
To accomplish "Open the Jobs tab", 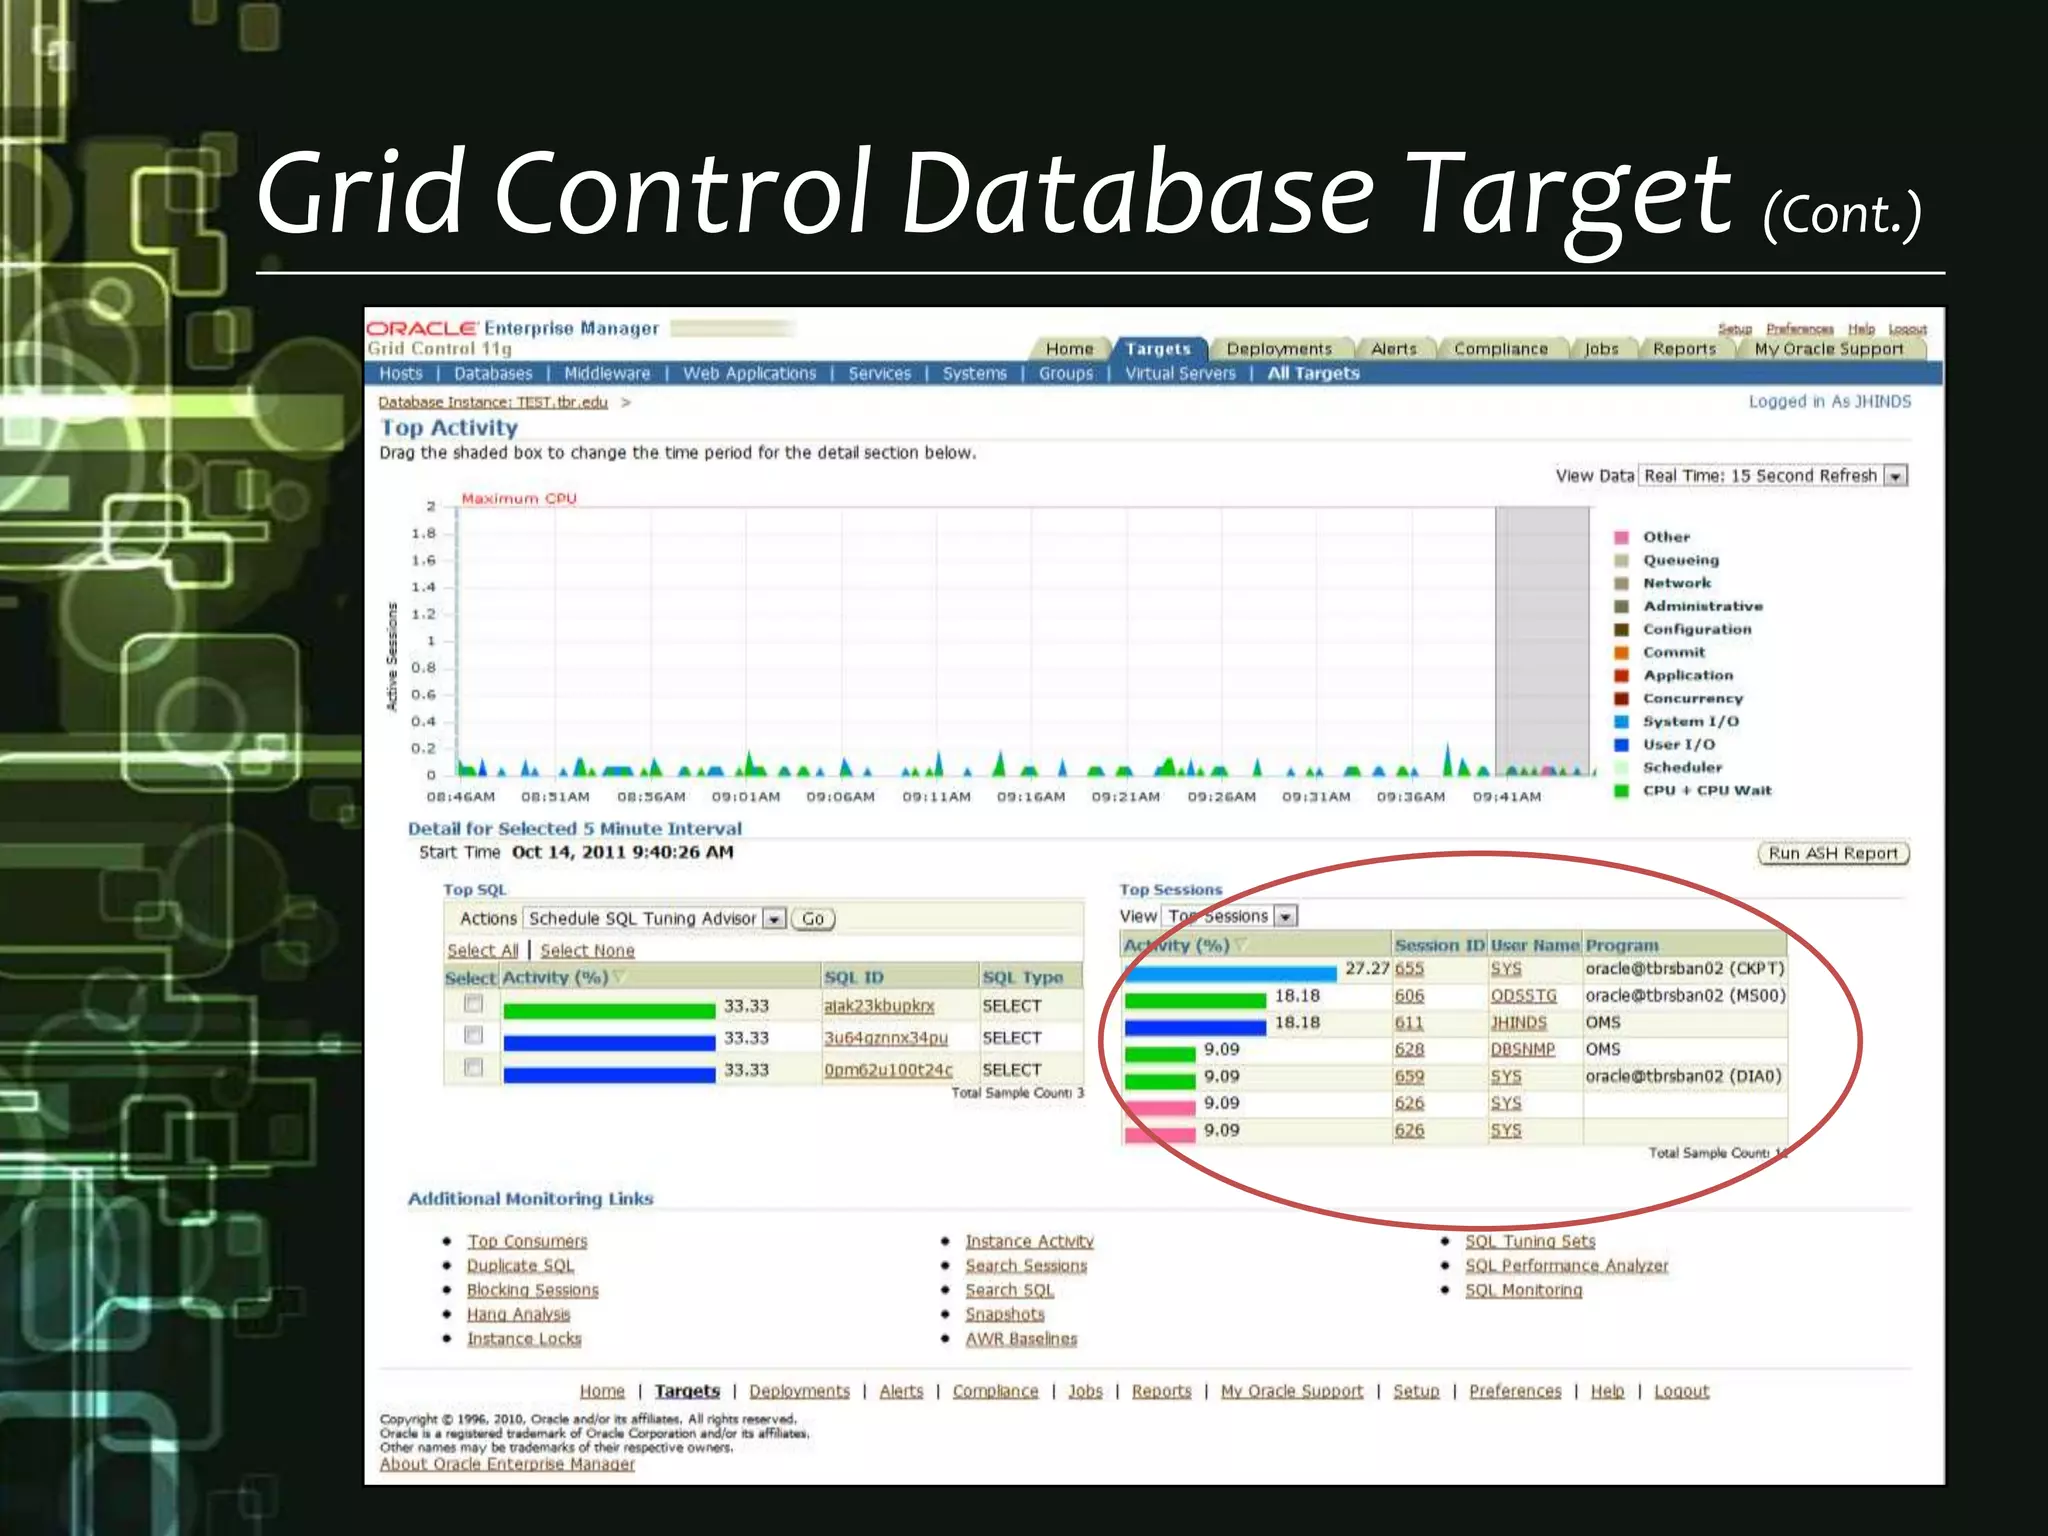I will point(1601,349).
